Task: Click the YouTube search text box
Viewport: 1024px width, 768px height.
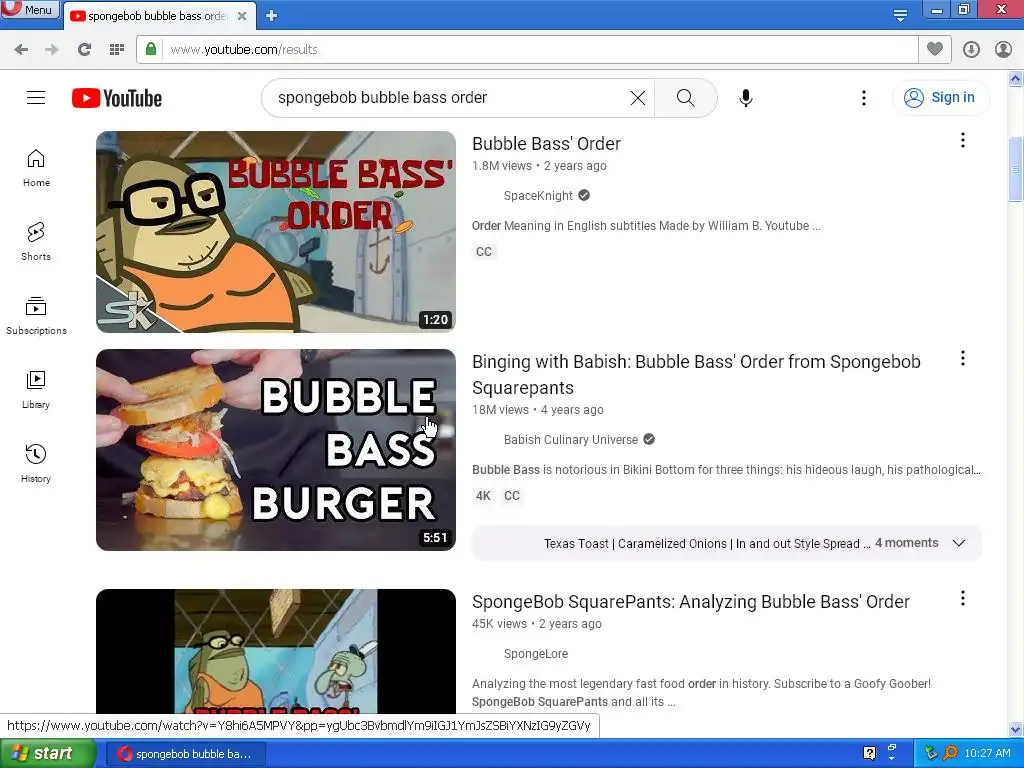Action: (x=447, y=98)
